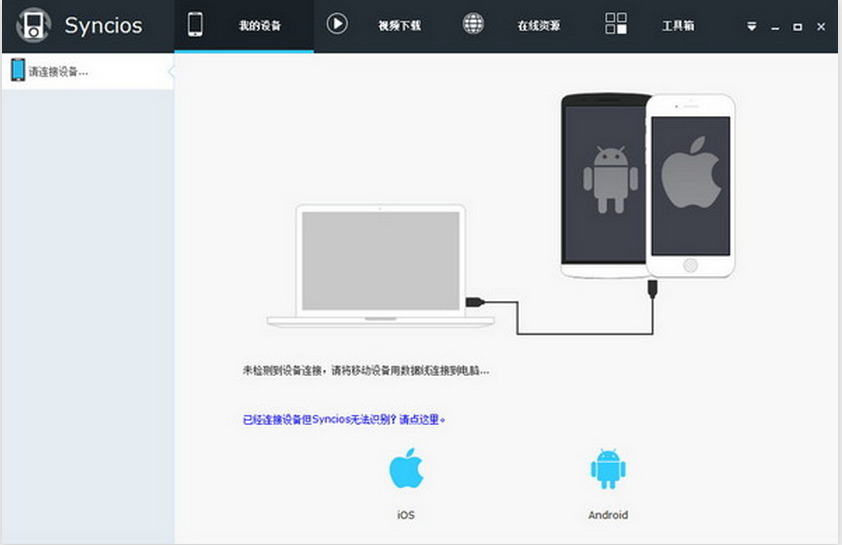Click the blue phone icon in sidebar
Viewport: 842px width, 545px height.
(x=18, y=70)
